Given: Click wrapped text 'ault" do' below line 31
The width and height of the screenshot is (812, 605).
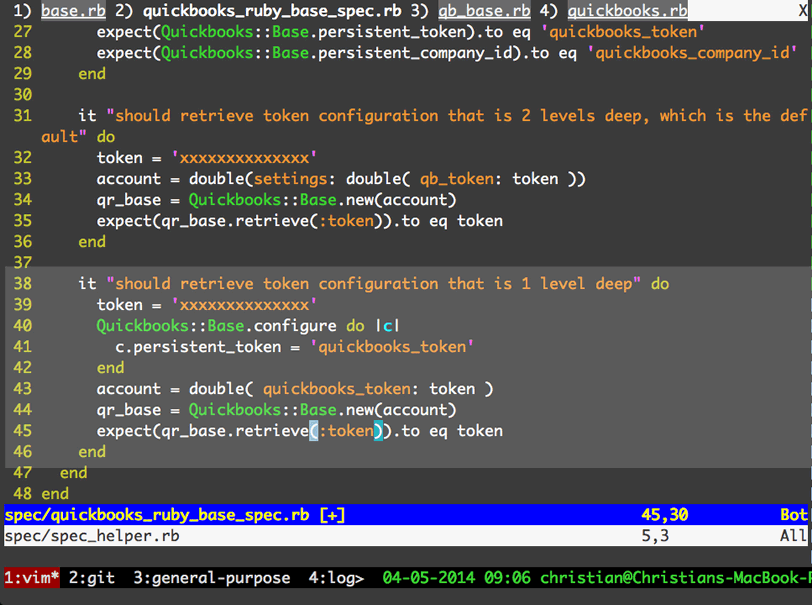Looking at the screenshot, I should pyautogui.click(x=78, y=137).
